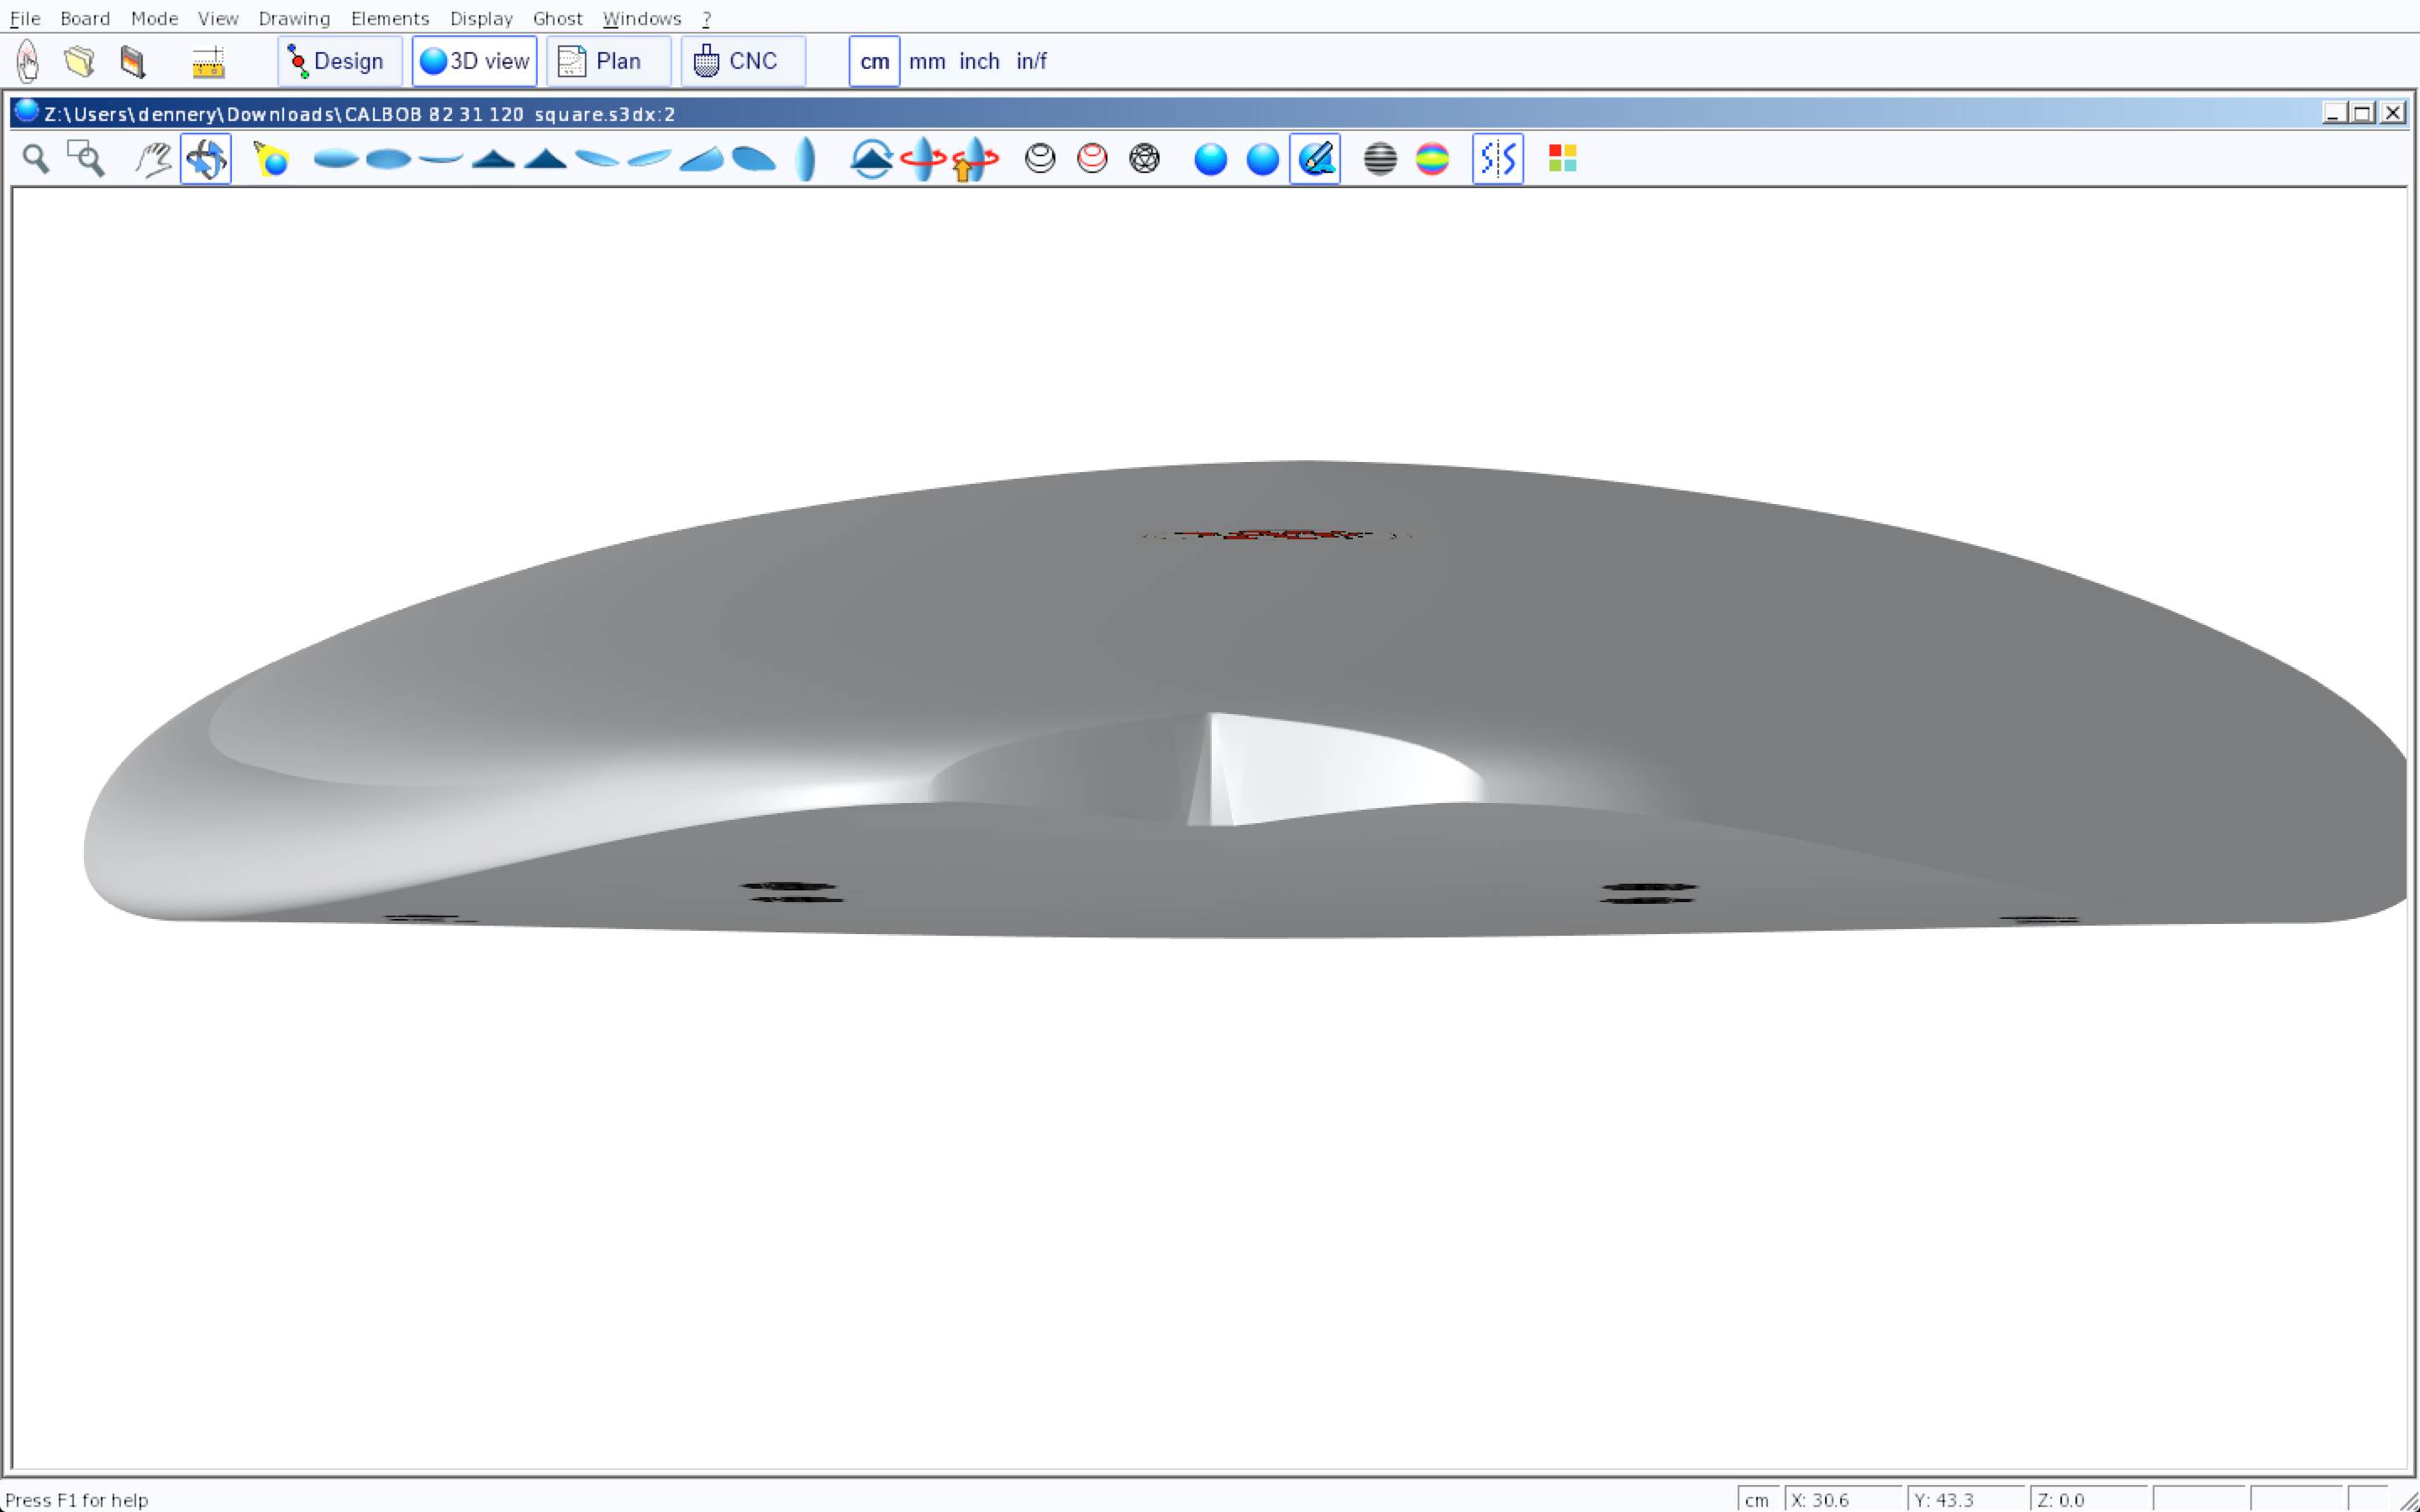2420x1512 pixels.
Task: Click the light source position icon
Action: click(x=271, y=159)
